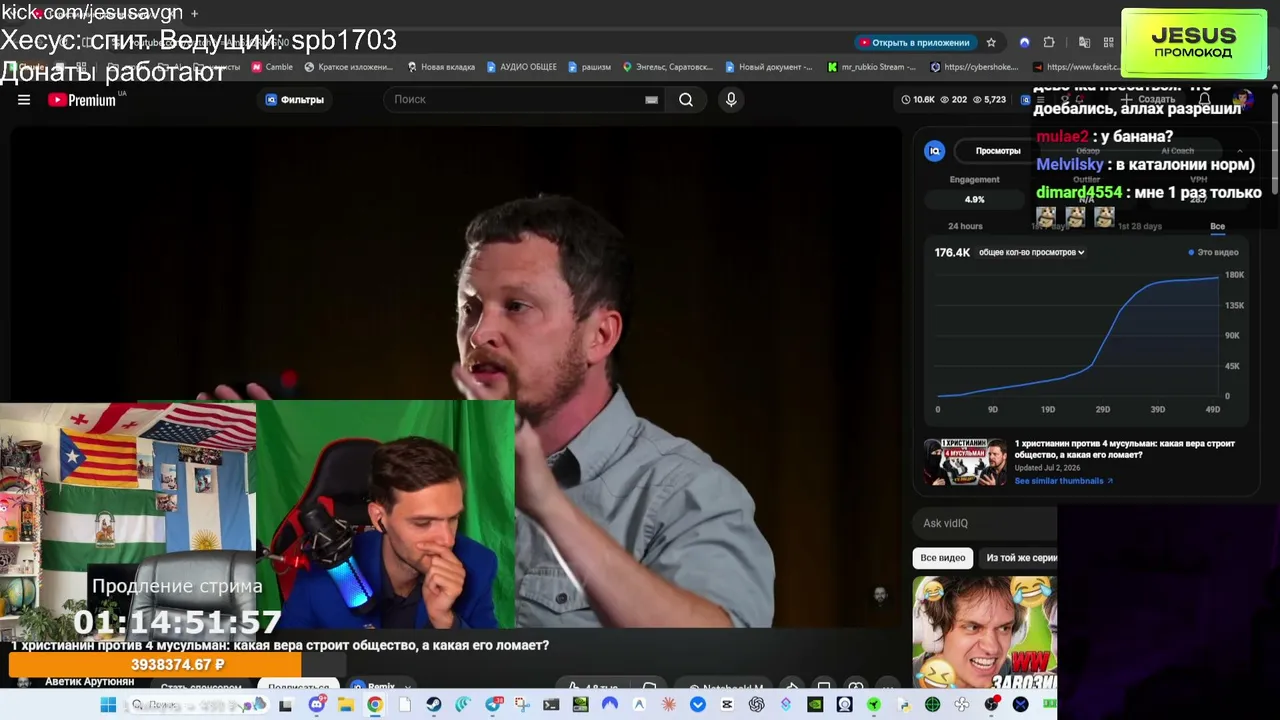Open the CapCut app on the taskbar
Viewport: 1280px width, 720px height.
[x=727, y=705]
